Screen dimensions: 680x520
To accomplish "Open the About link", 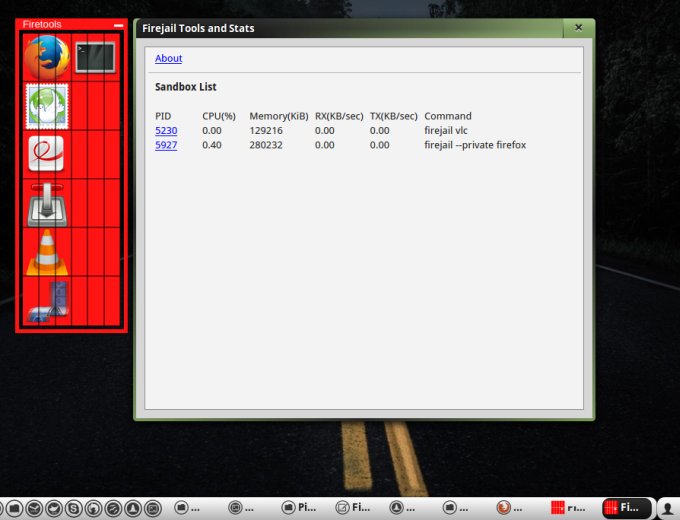I will coord(169,58).
